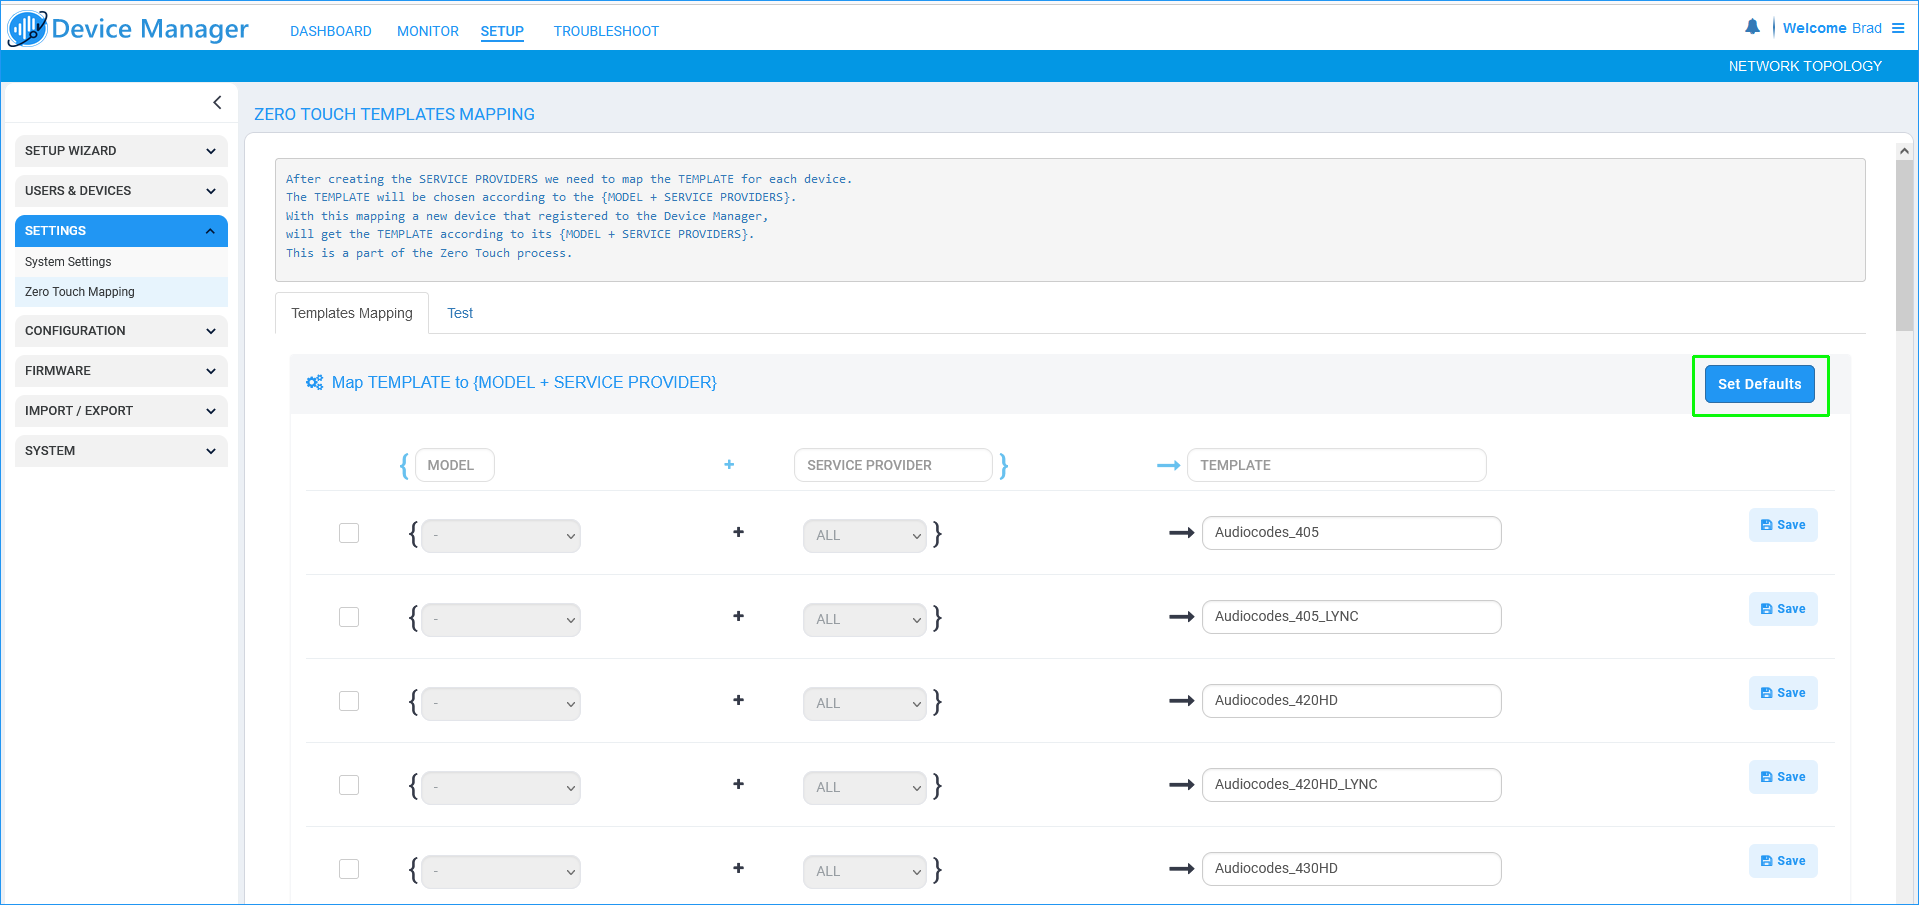The height and width of the screenshot is (905, 1919).
Task: Click the ZERO TOUCH TEMPLATES MAPPING page title
Action: click(x=394, y=114)
